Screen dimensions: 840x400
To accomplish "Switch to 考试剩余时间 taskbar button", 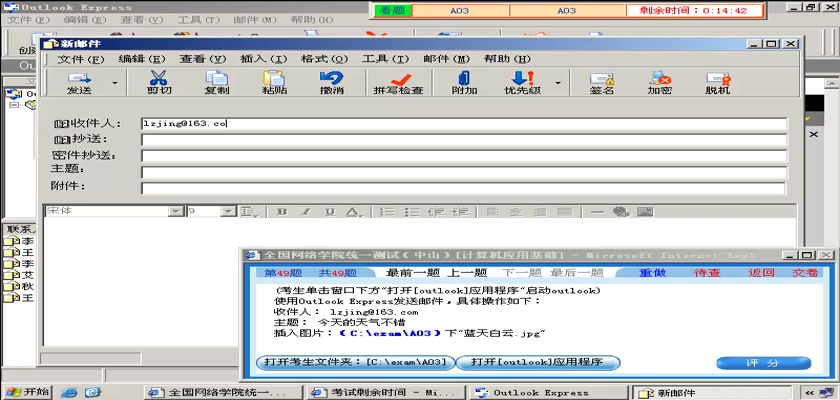I will [x=387, y=392].
